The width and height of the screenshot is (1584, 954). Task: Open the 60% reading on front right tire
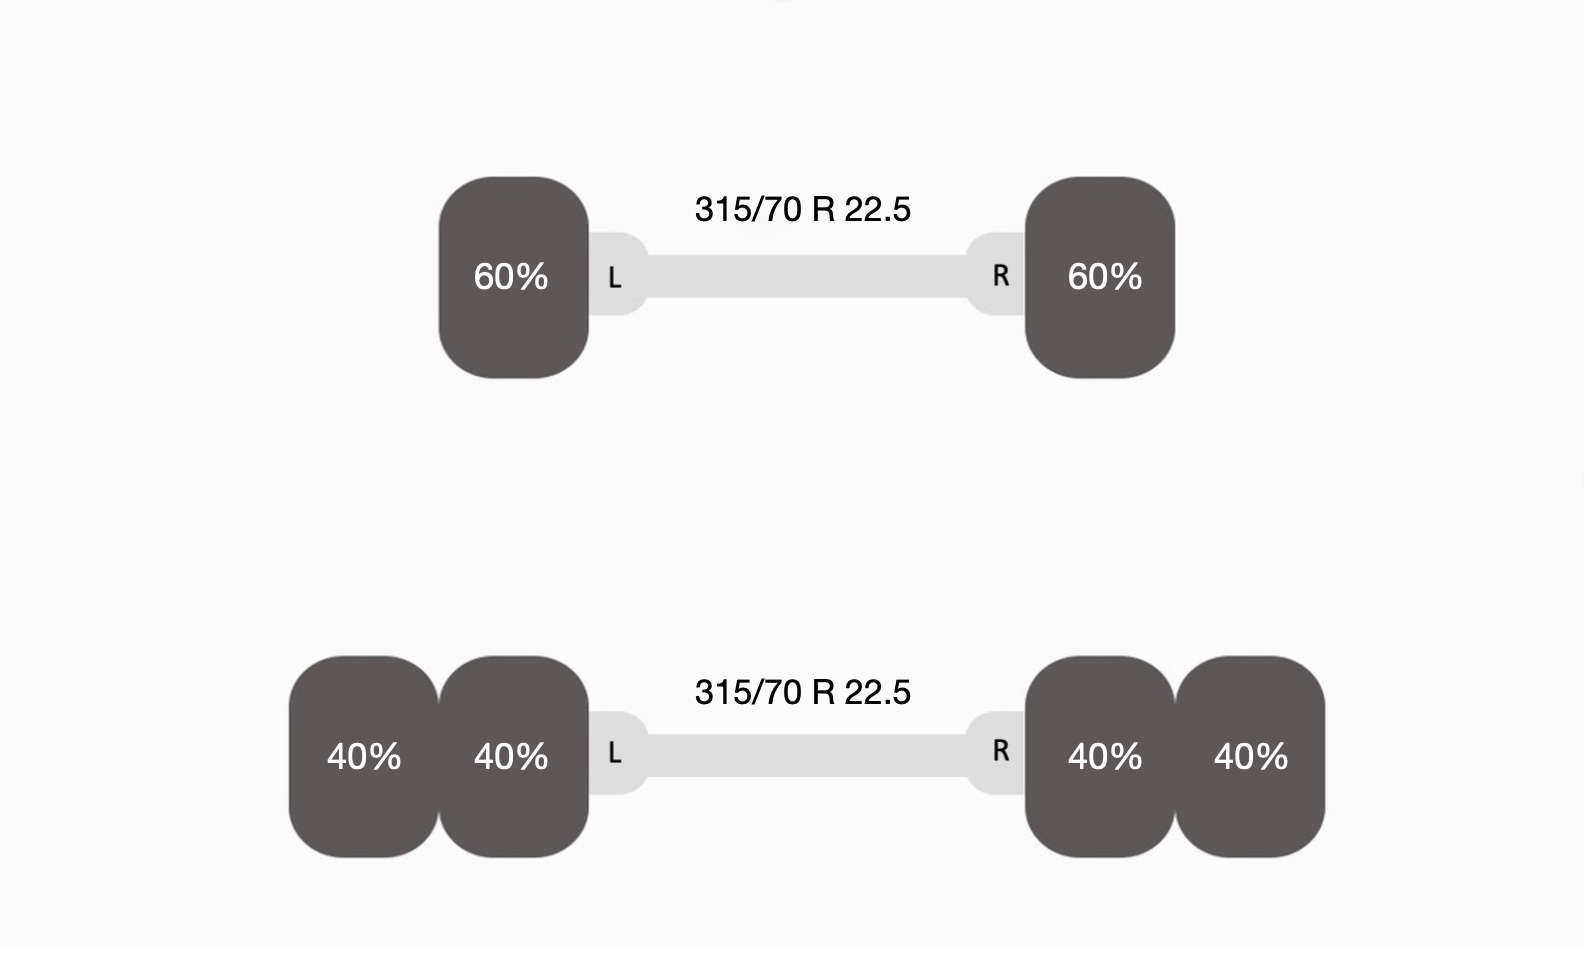coord(1104,276)
